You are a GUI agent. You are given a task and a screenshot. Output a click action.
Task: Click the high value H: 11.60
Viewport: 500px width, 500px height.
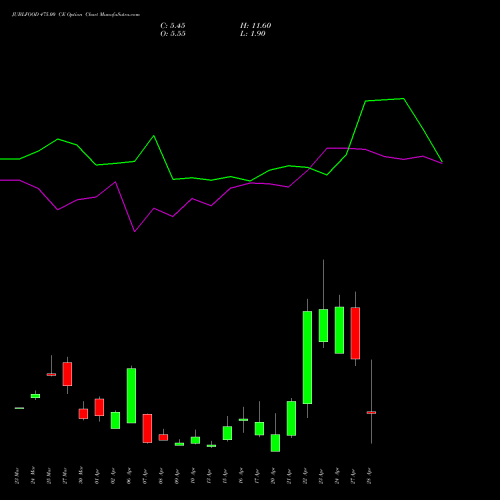click(x=255, y=26)
